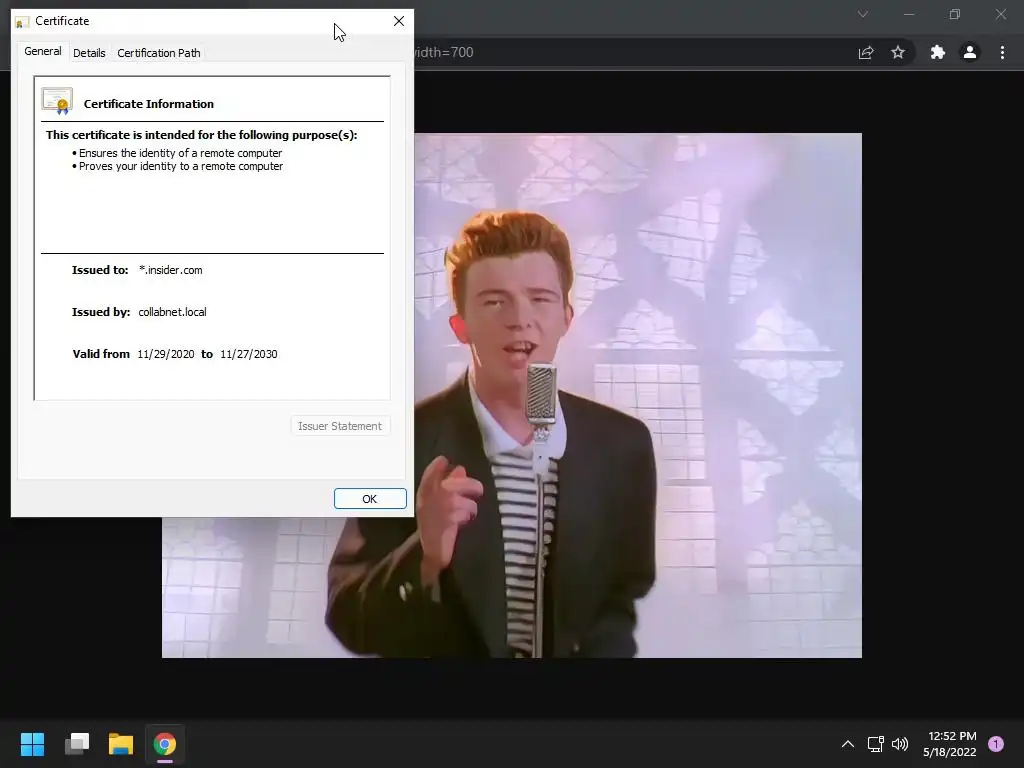This screenshot has width=1024, height=768.
Task: Launch File Explorer from the taskbar
Action: click(121, 744)
